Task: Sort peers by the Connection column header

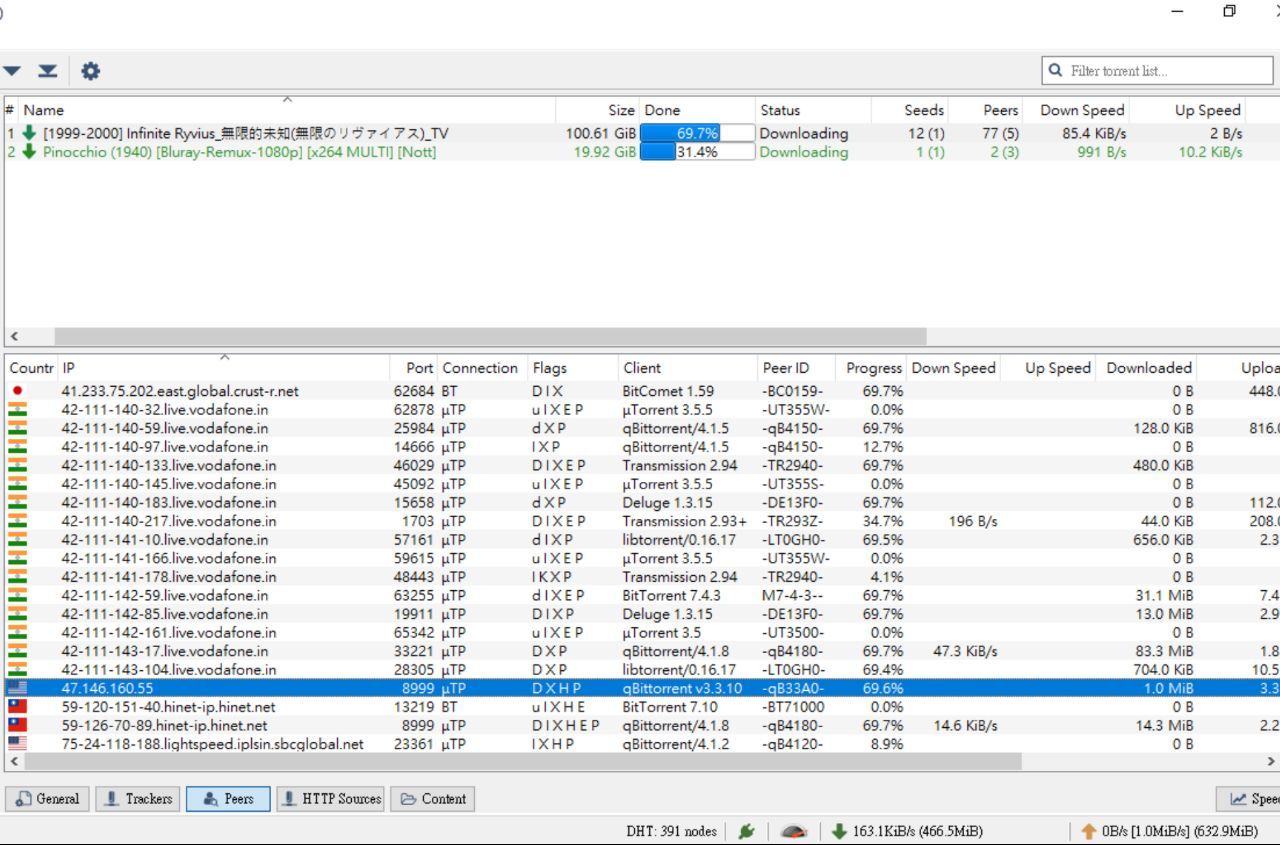Action: pyautogui.click(x=482, y=368)
